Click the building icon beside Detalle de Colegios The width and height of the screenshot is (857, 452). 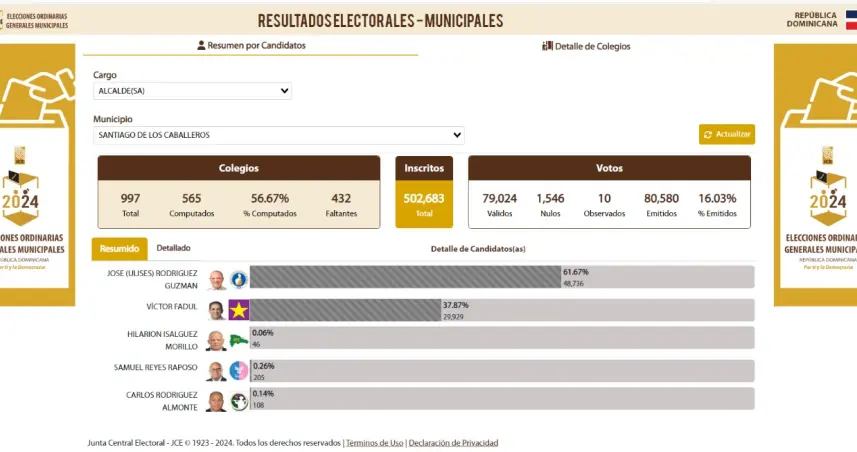(x=547, y=46)
